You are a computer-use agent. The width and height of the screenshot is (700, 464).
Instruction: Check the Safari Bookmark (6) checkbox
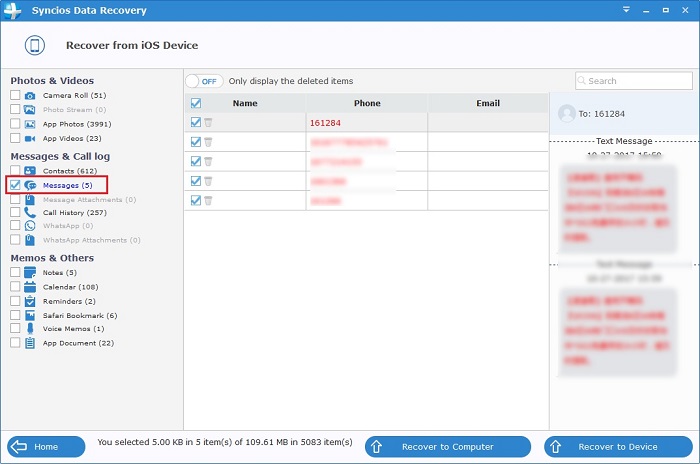15,315
